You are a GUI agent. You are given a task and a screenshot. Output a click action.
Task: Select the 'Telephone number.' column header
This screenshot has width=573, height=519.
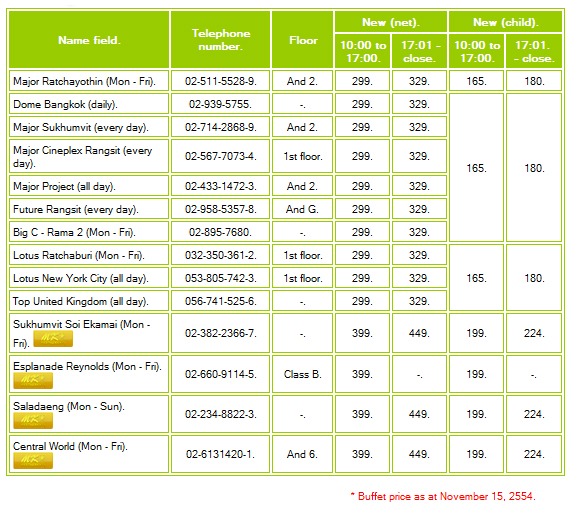click(x=221, y=40)
